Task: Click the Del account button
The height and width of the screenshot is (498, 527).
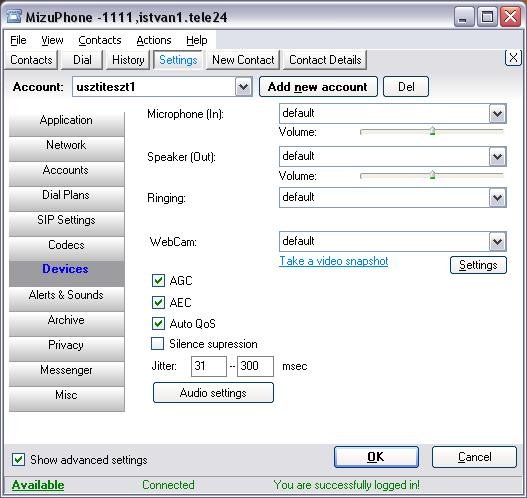Action: (x=406, y=87)
